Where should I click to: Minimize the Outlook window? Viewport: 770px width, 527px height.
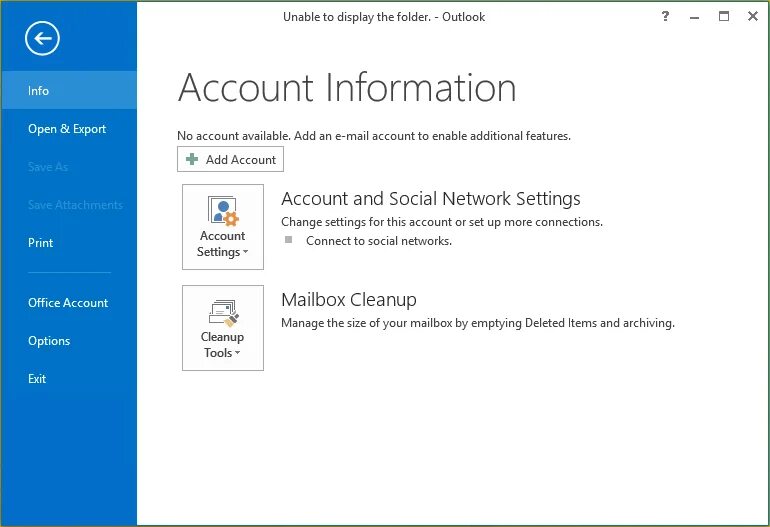(x=694, y=17)
